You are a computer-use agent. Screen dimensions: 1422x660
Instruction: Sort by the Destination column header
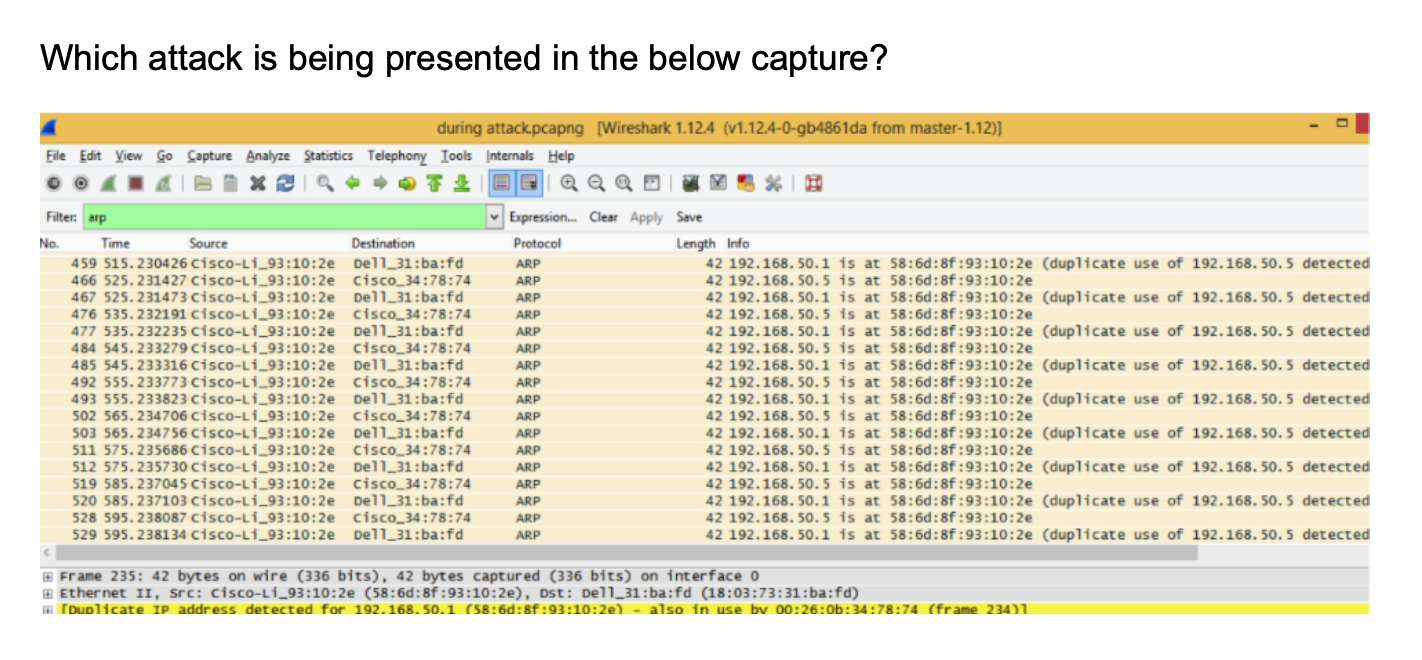point(383,243)
